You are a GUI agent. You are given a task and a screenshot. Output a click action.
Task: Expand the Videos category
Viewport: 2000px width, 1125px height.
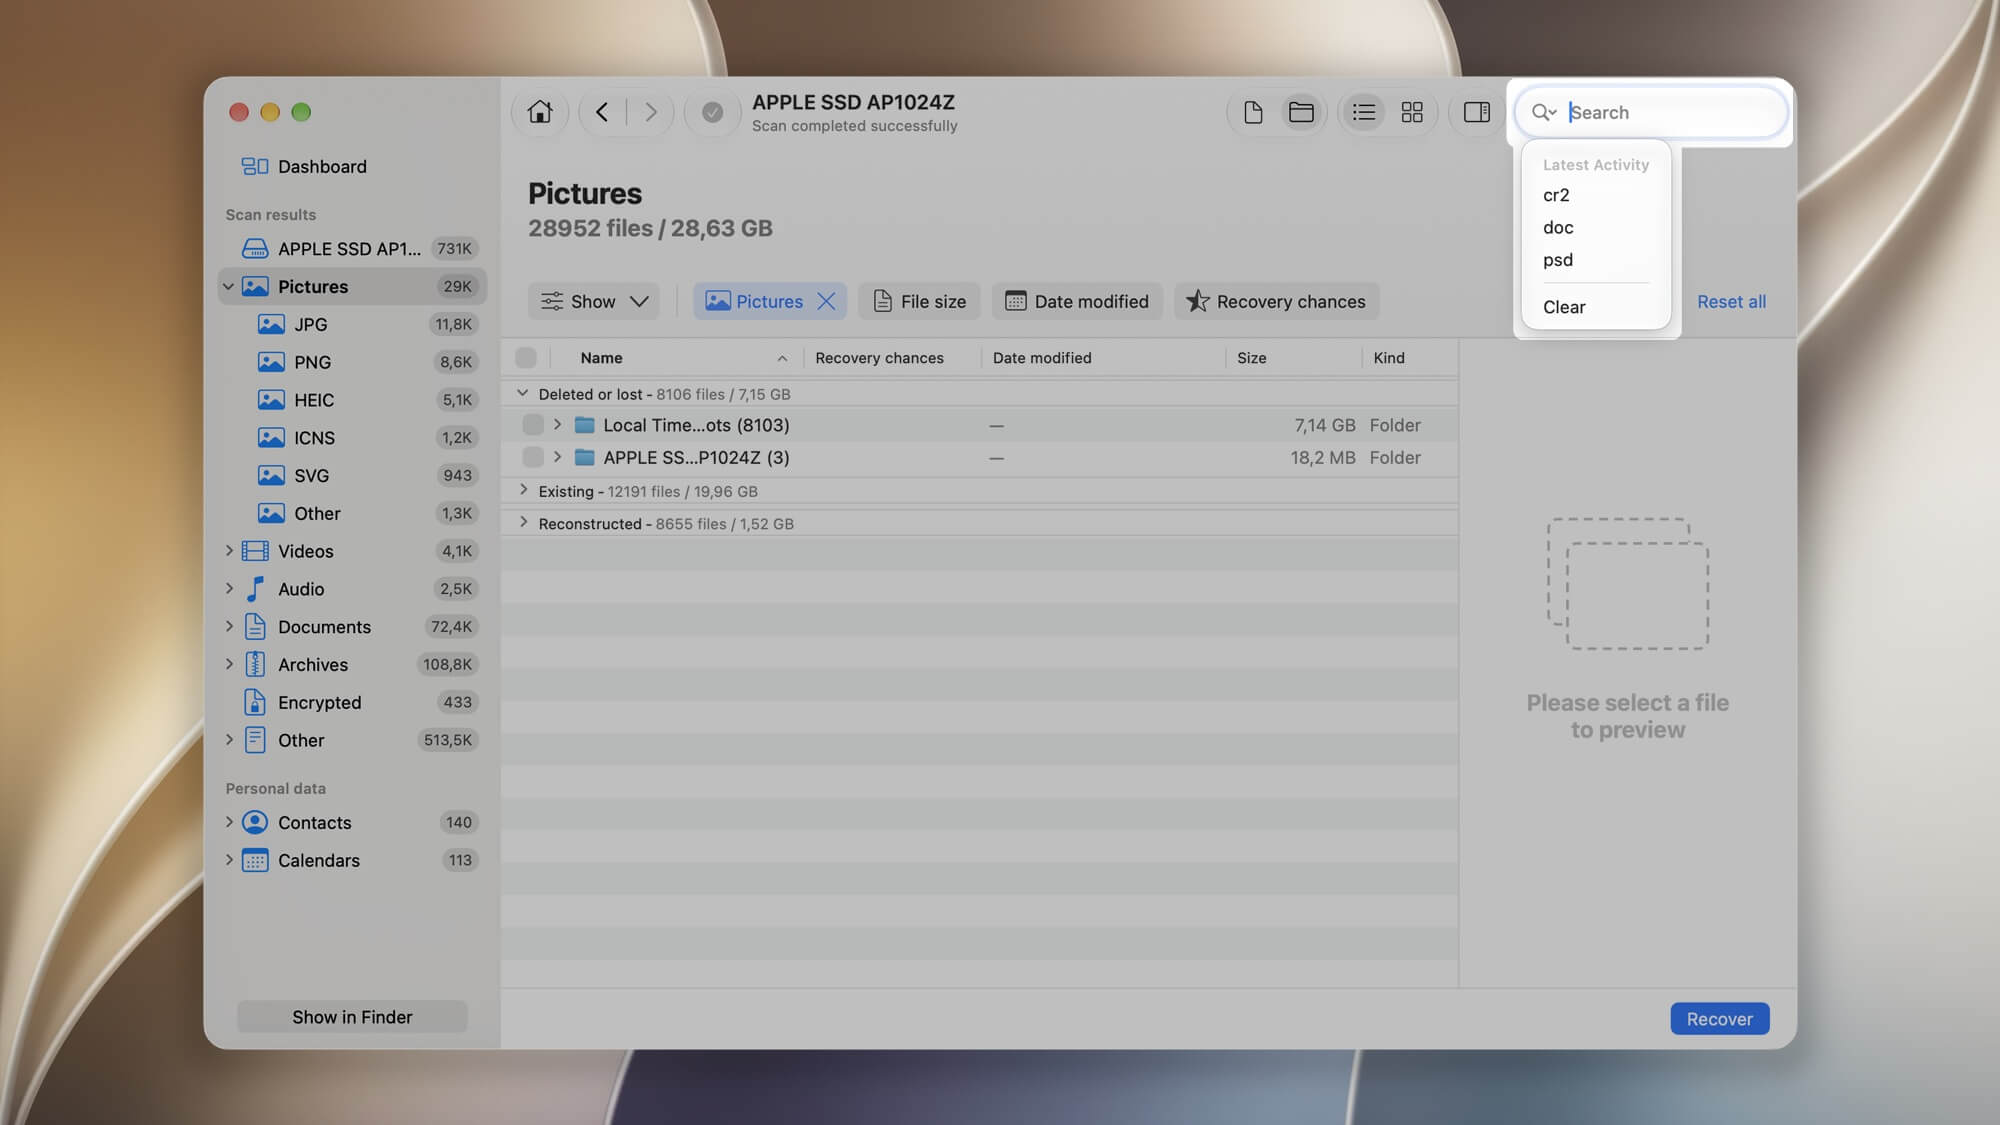pyautogui.click(x=229, y=551)
